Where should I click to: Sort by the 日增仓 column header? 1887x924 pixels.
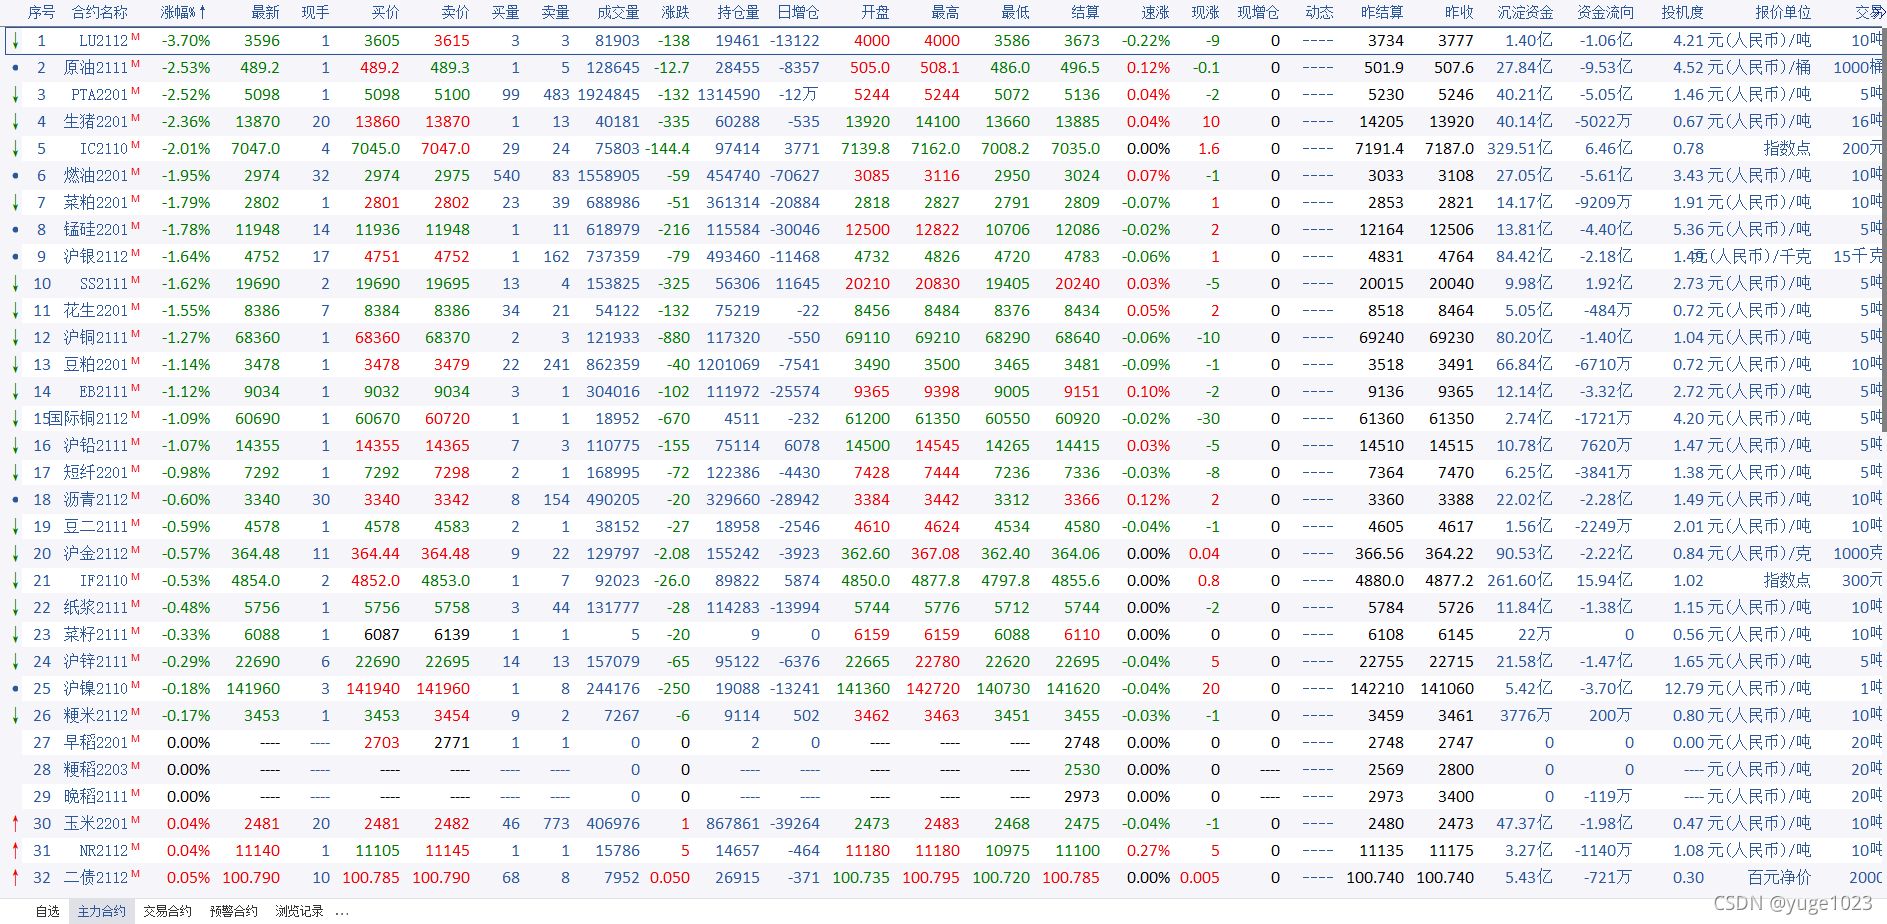tap(798, 12)
